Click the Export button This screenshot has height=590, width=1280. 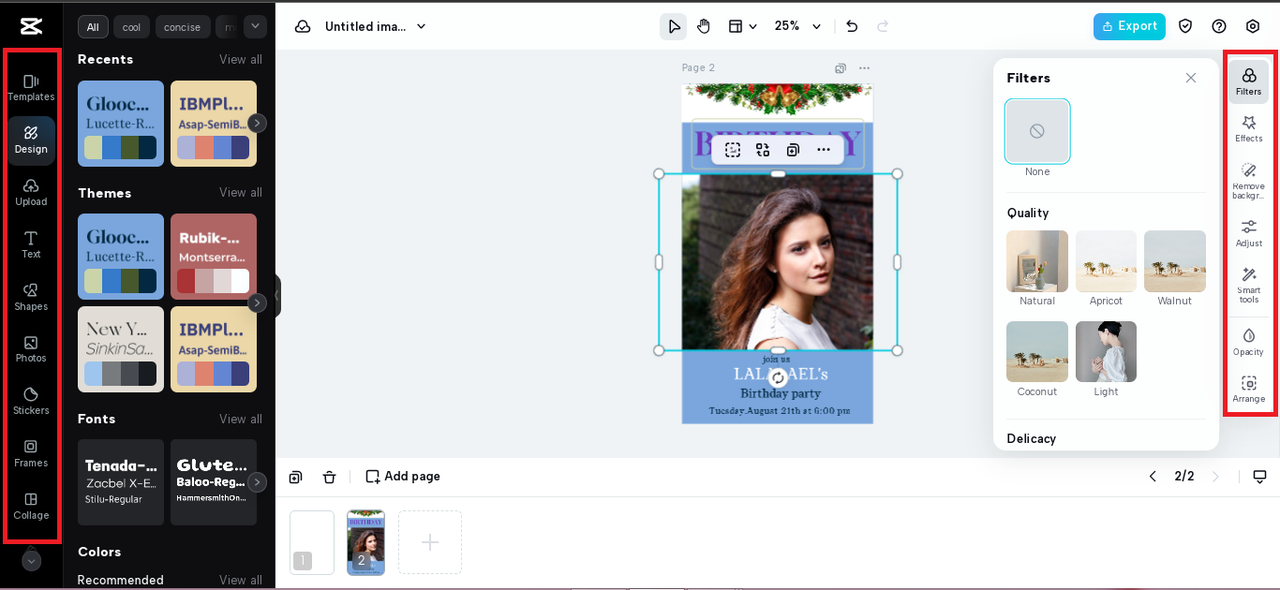pyautogui.click(x=1129, y=26)
